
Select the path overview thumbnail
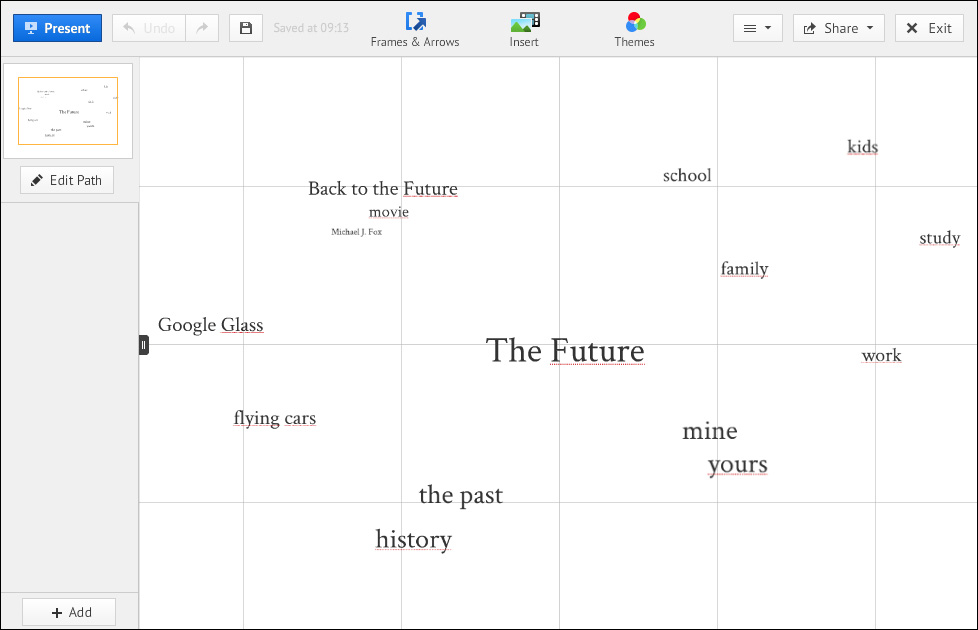68,111
